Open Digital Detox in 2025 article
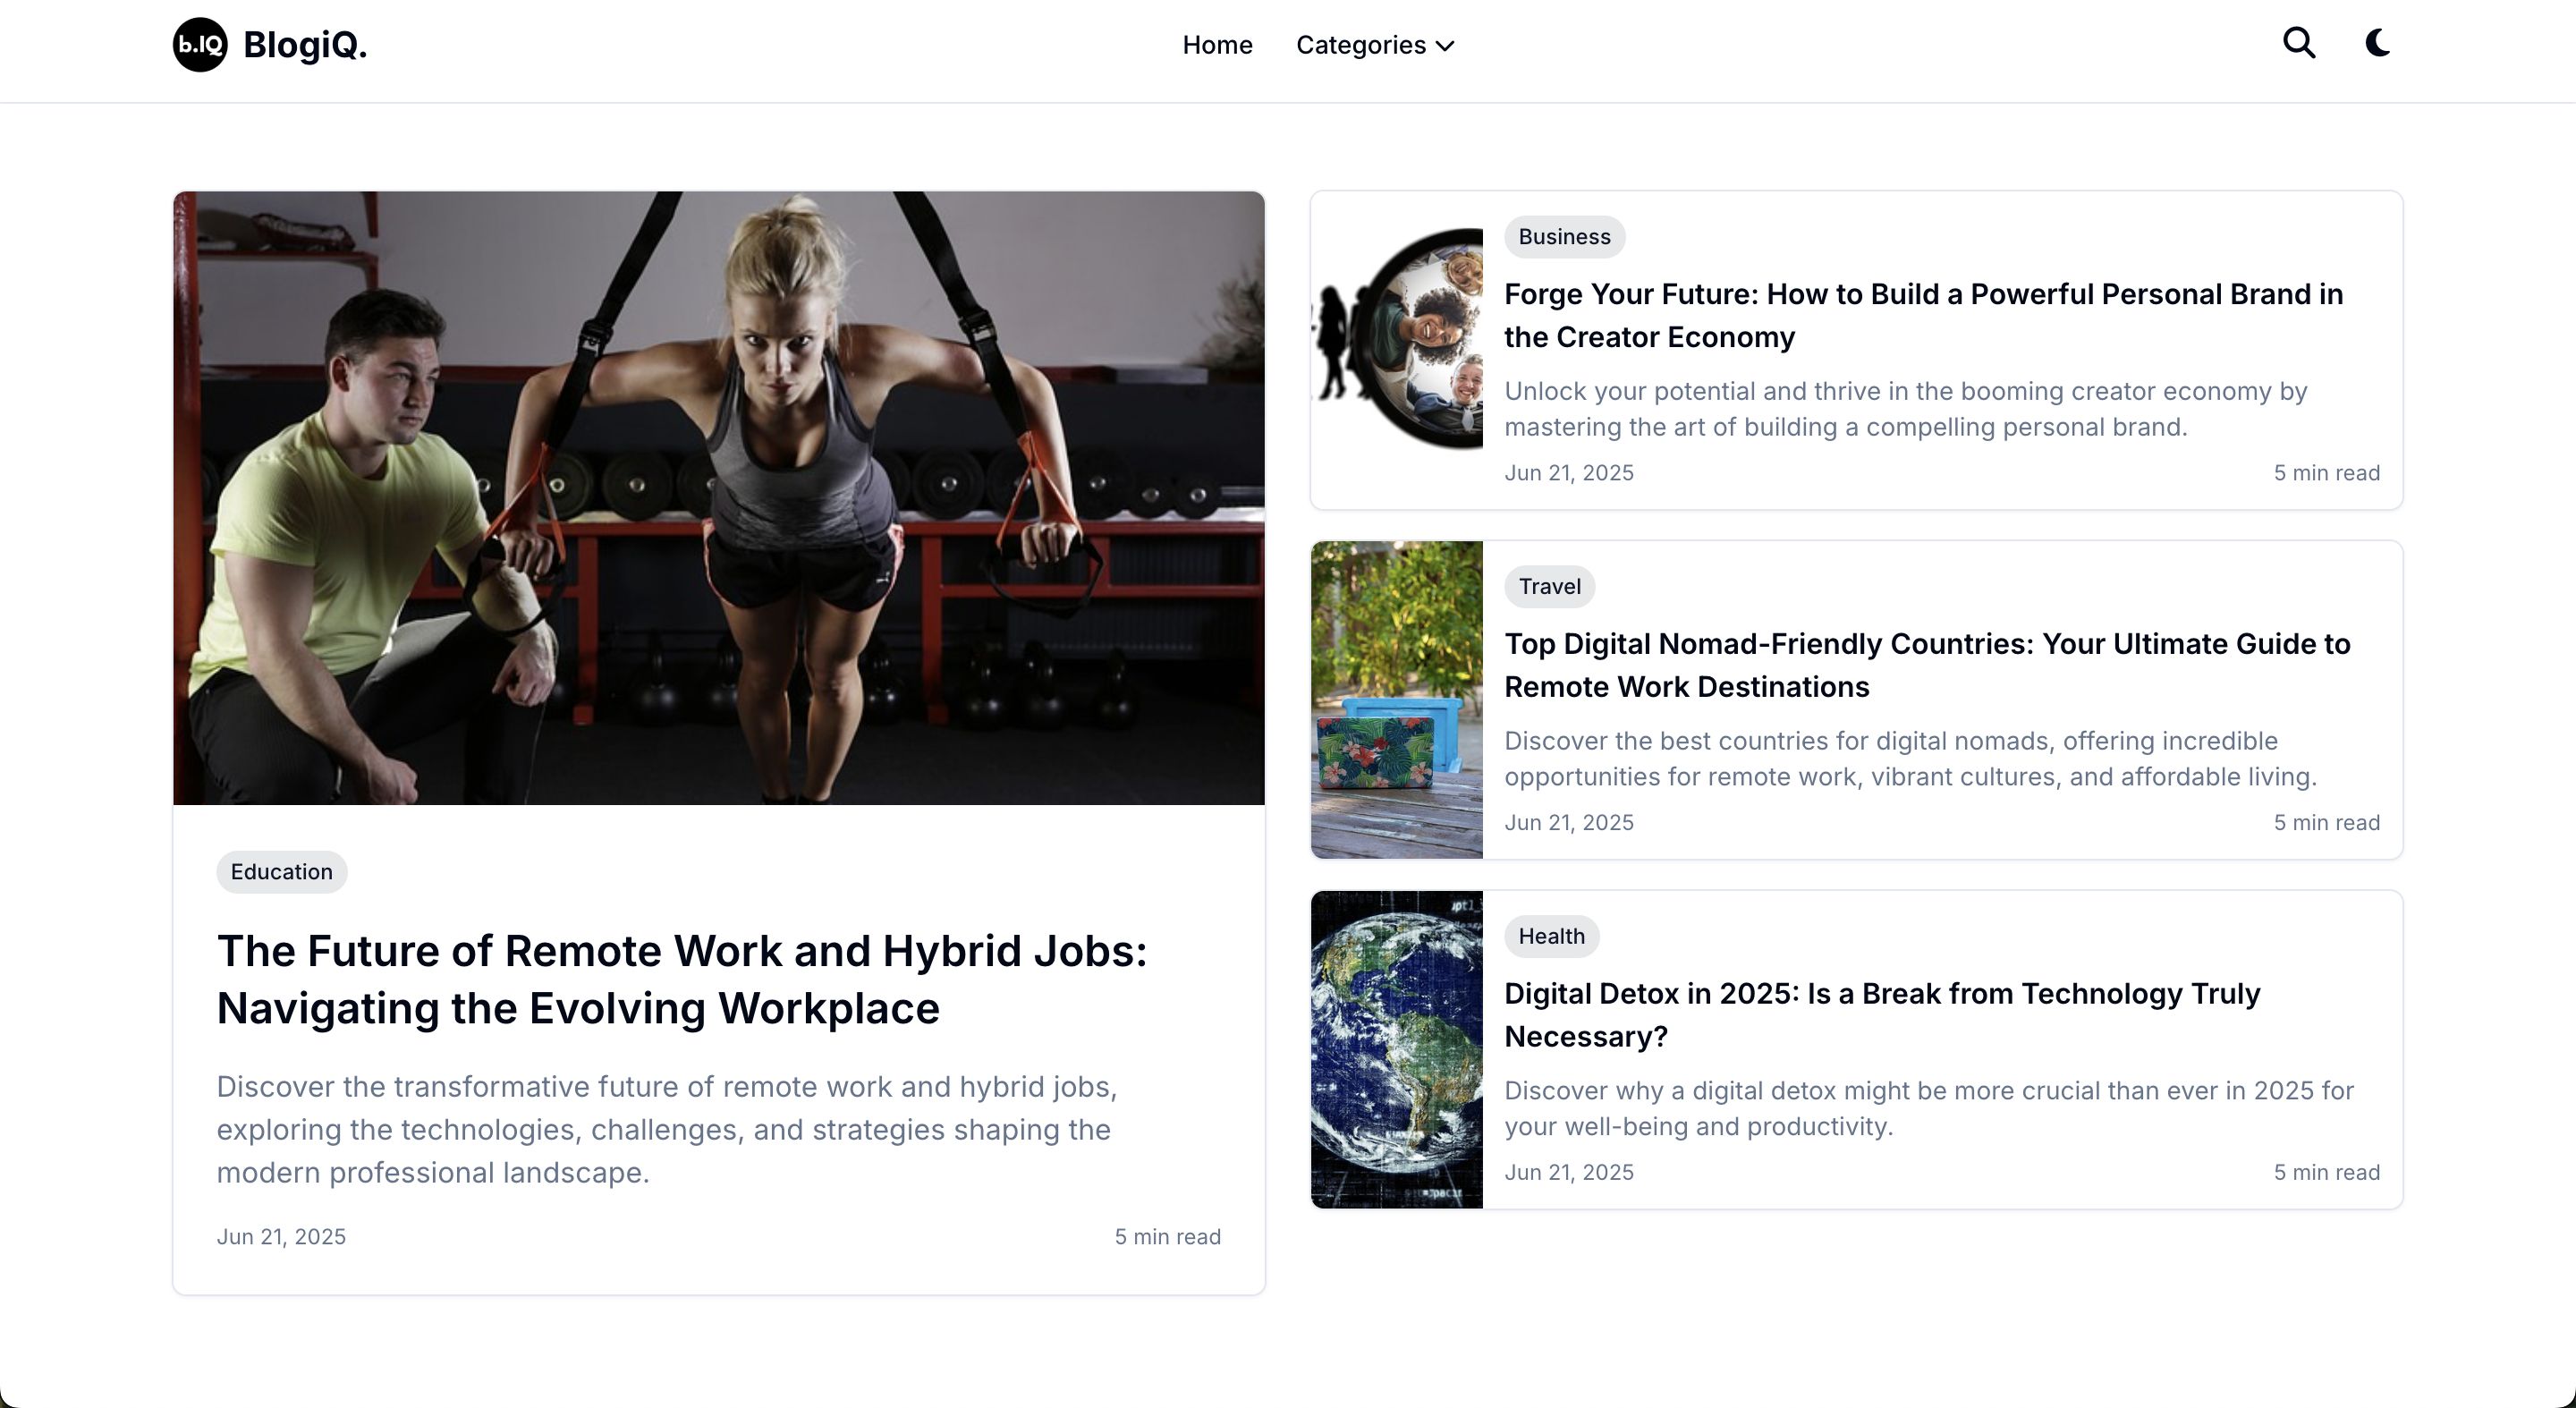 tap(1882, 1015)
